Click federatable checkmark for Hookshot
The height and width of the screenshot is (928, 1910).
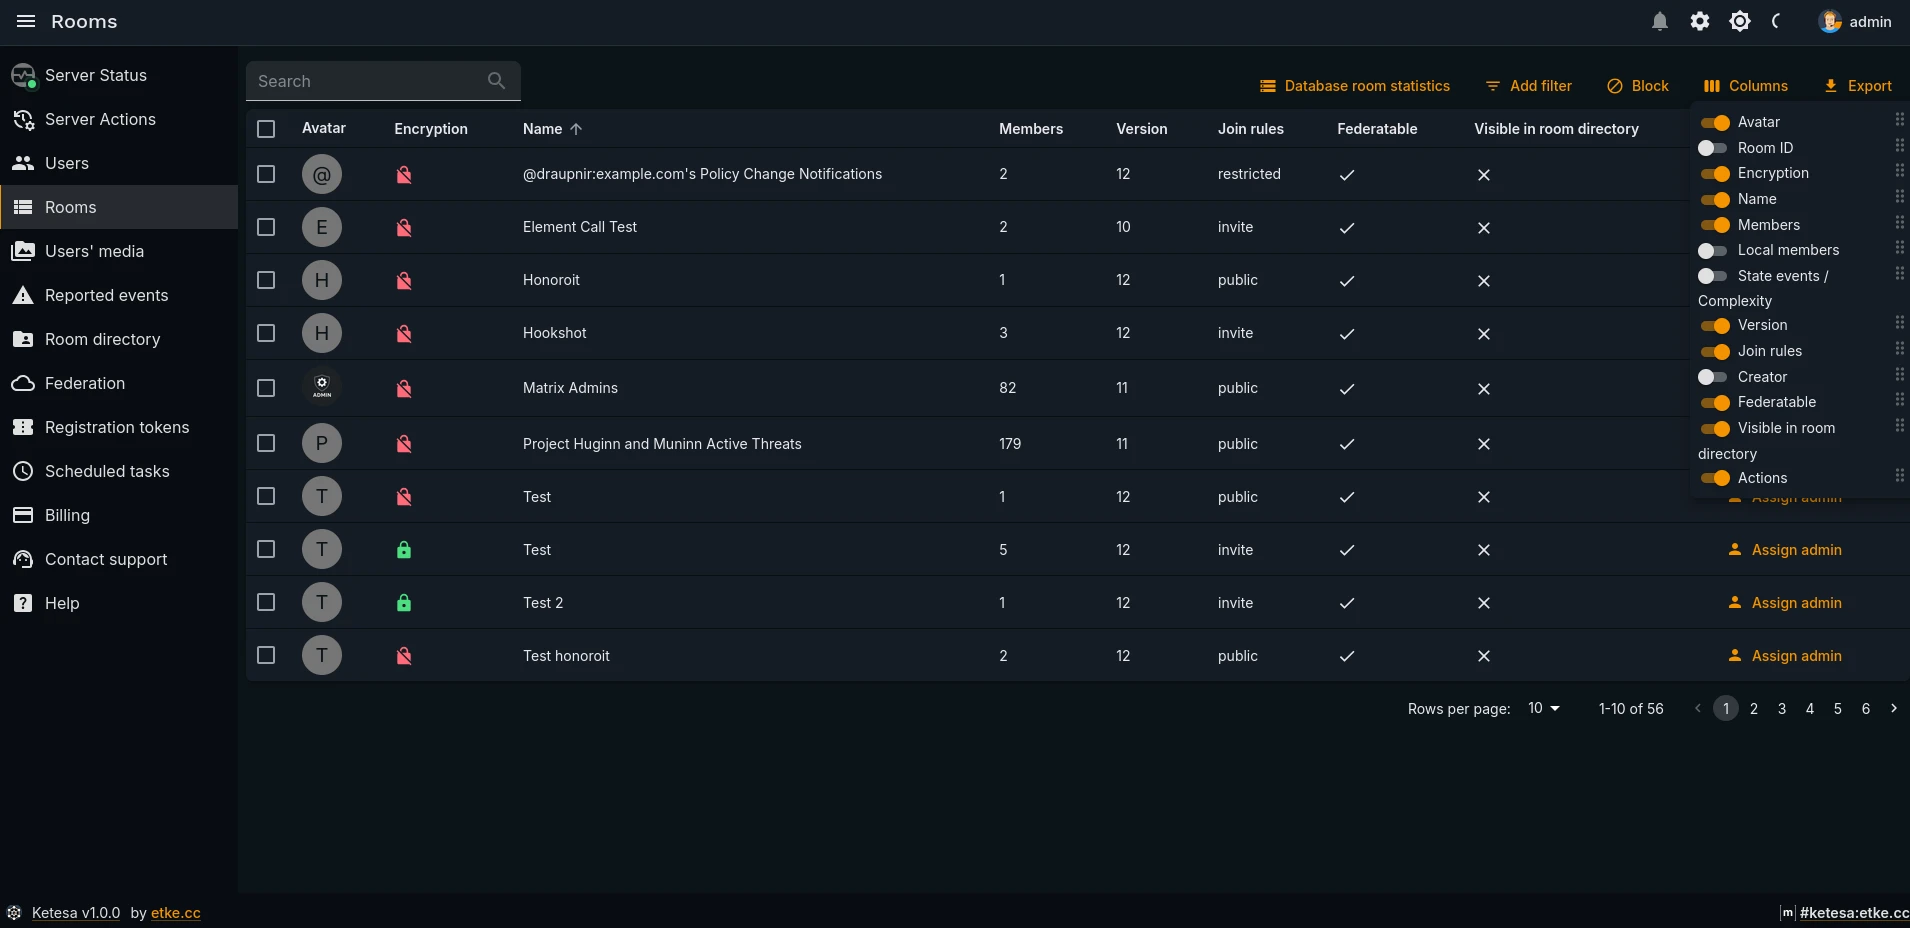coord(1347,334)
